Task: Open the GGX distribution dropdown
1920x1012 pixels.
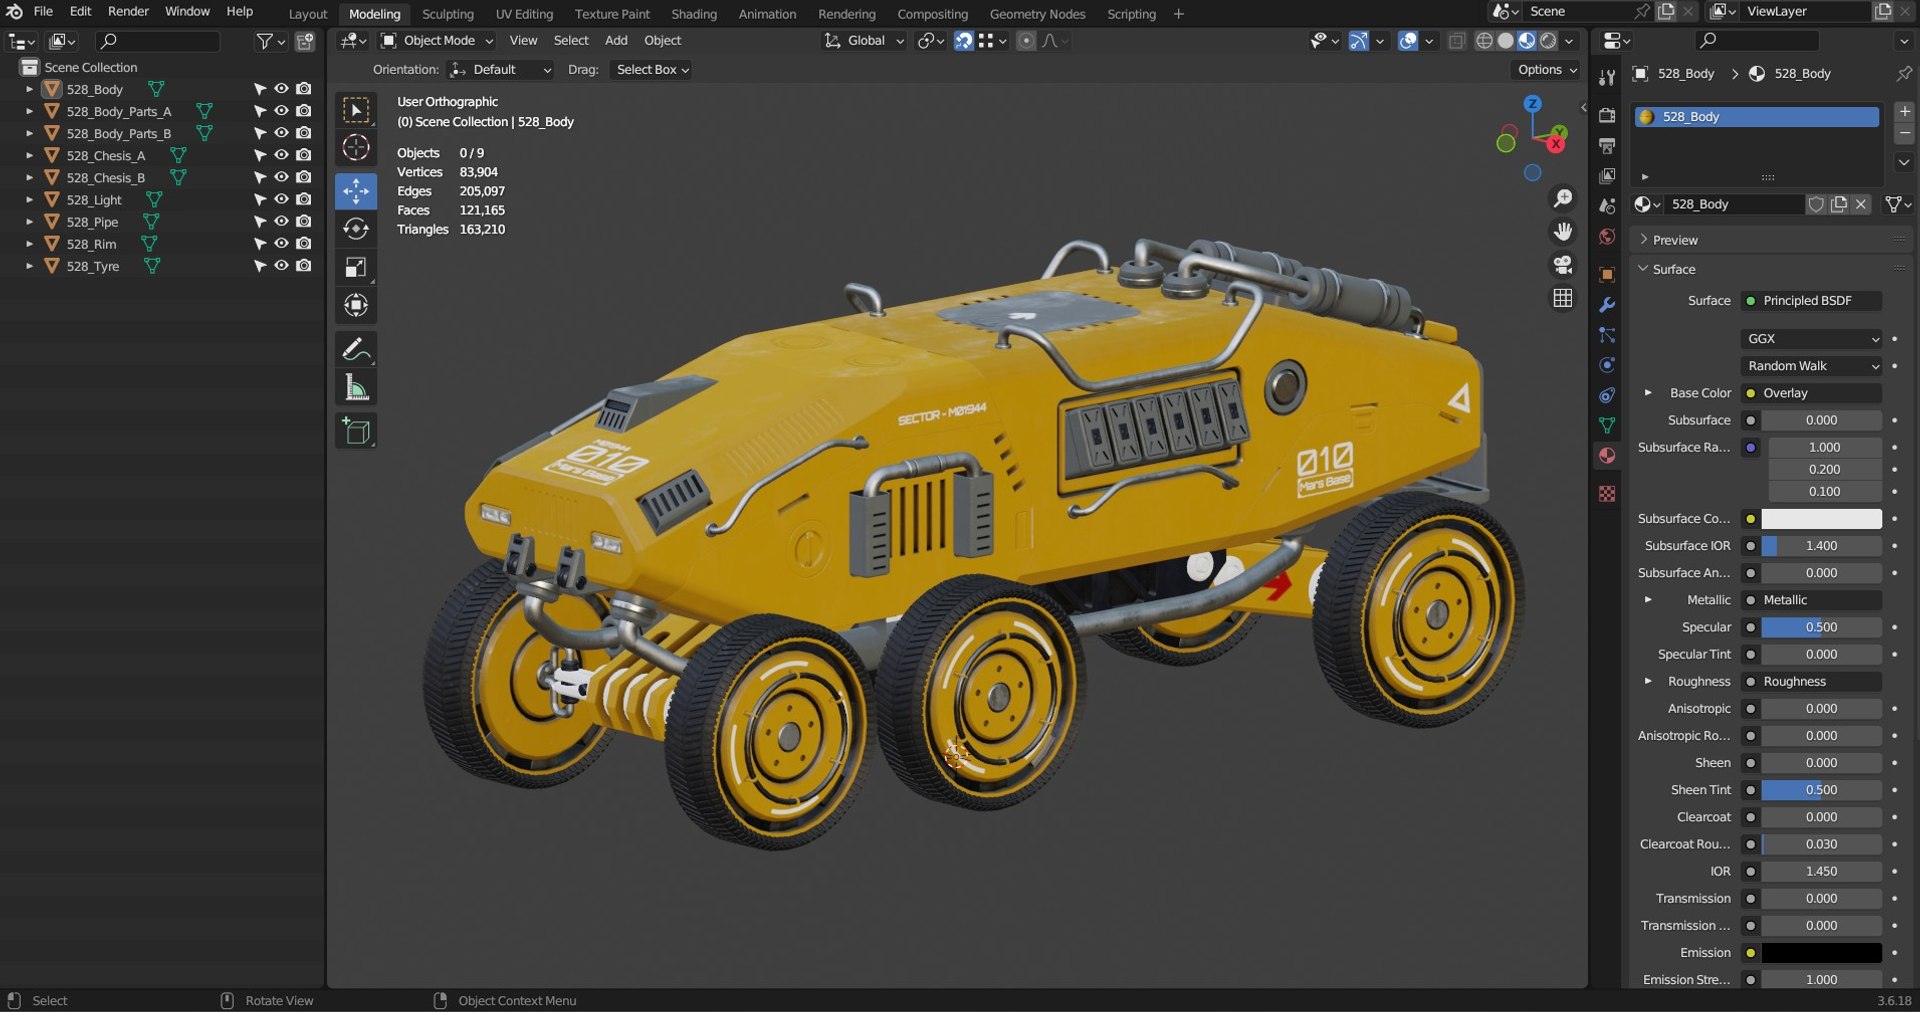Action: 1813,339
